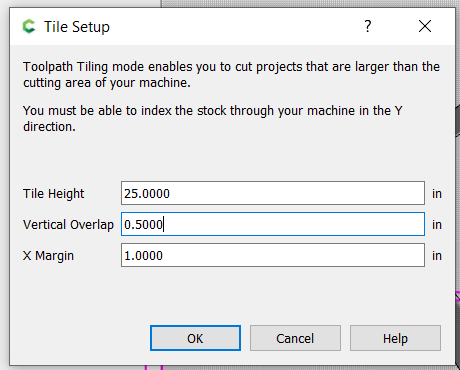
Task: Cancel the Tile Setup dialog
Action: click(295, 338)
